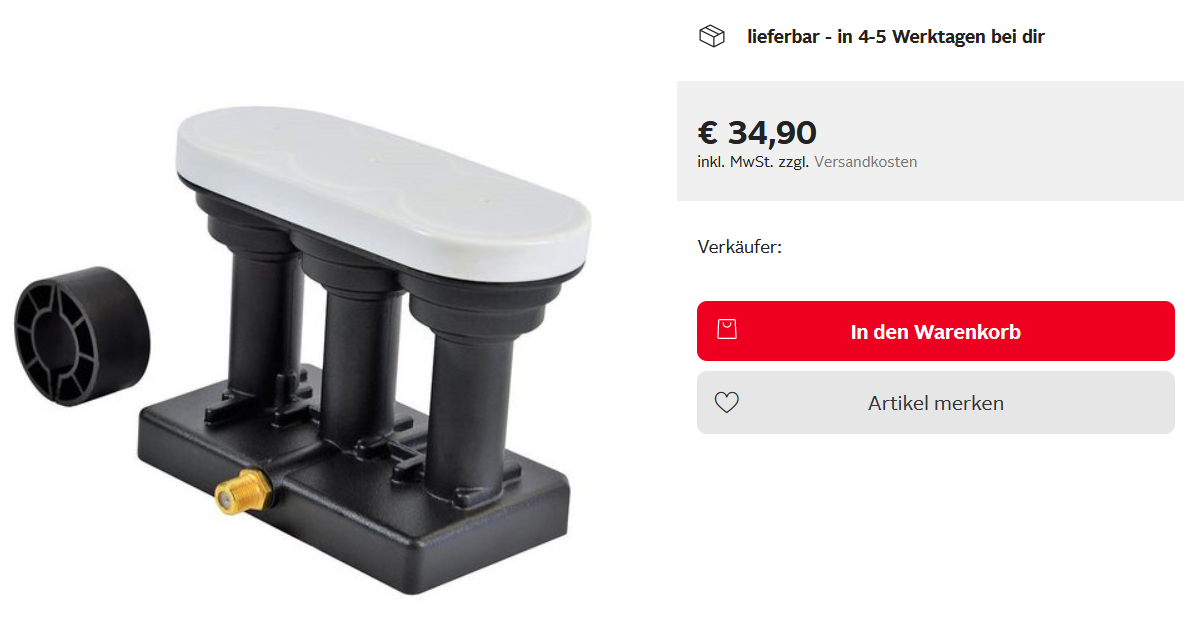
Task: Click the heart wishlist icon
Action: point(726,402)
